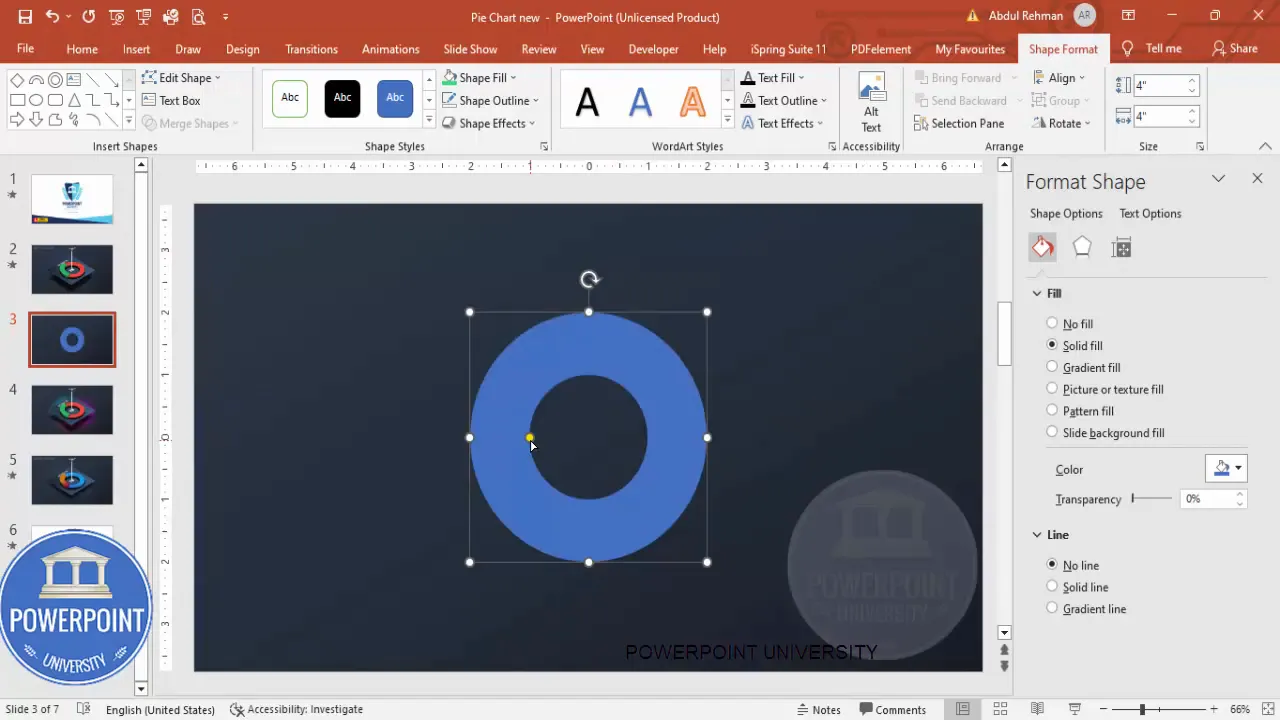Switch to Normal view in status bar
Screen dimensions: 1280x720
(x=962, y=709)
